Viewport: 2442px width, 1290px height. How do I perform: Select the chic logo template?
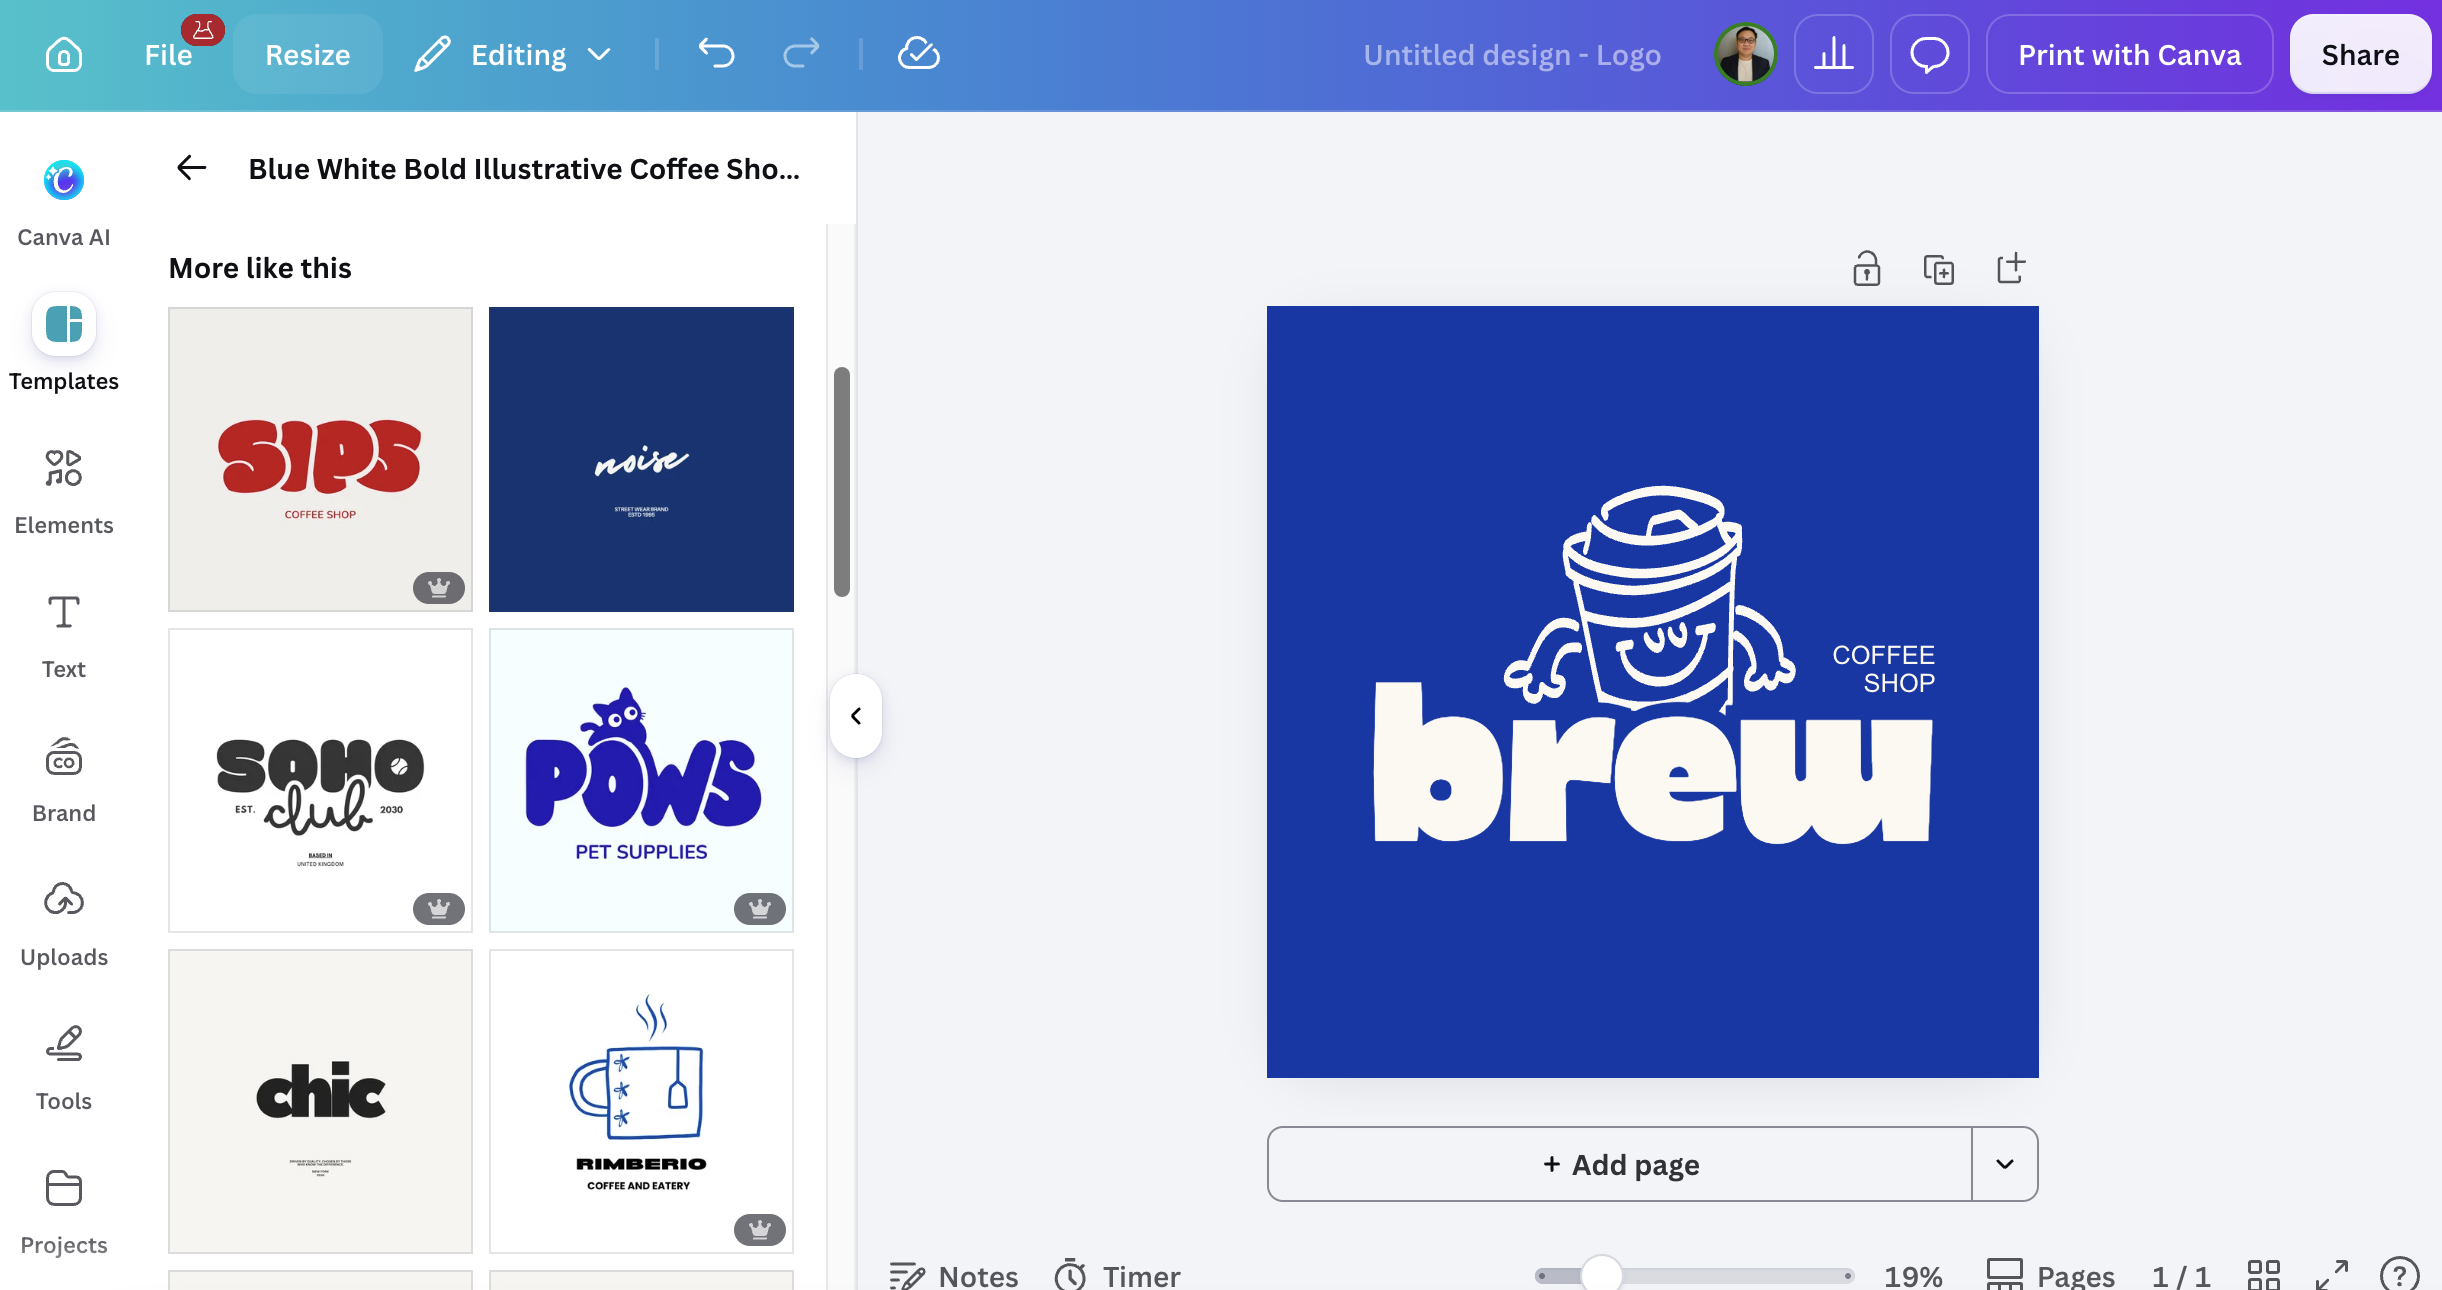[x=320, y=1101]
